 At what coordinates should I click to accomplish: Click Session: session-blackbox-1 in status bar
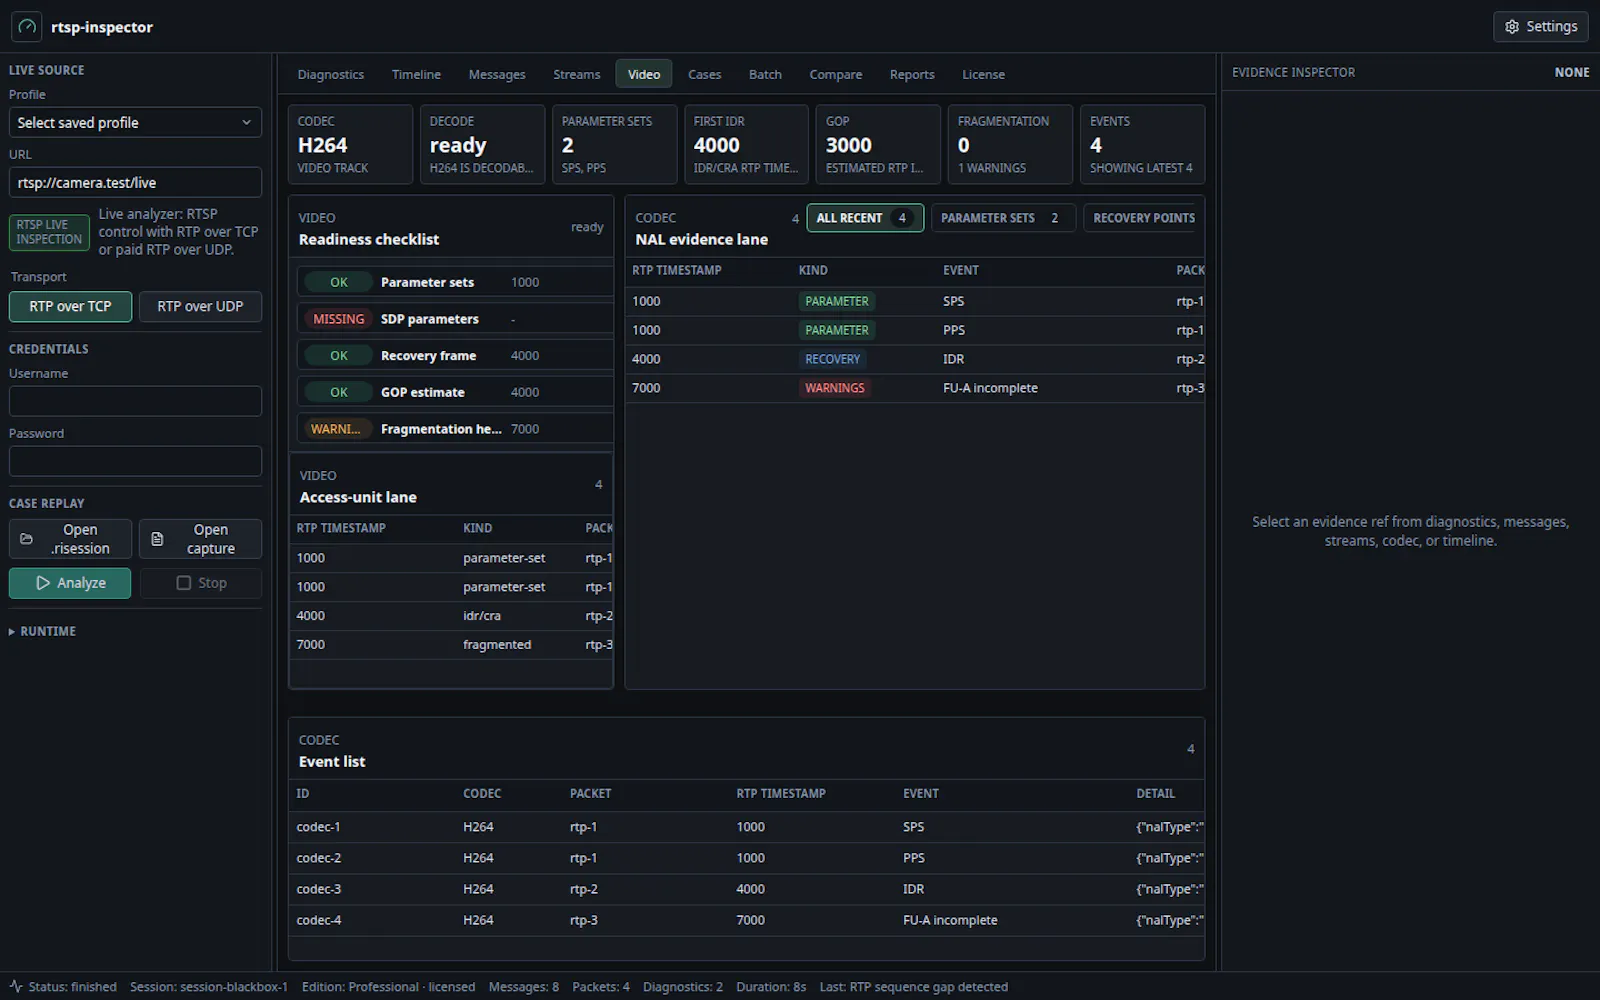tap(209, 987)
